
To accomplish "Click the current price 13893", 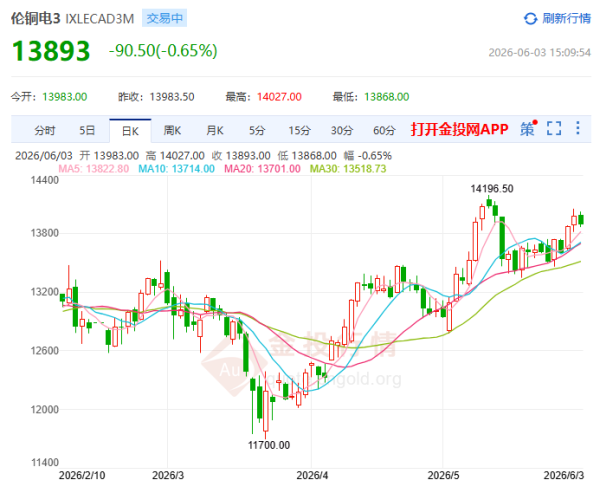I will click(51, 51).
